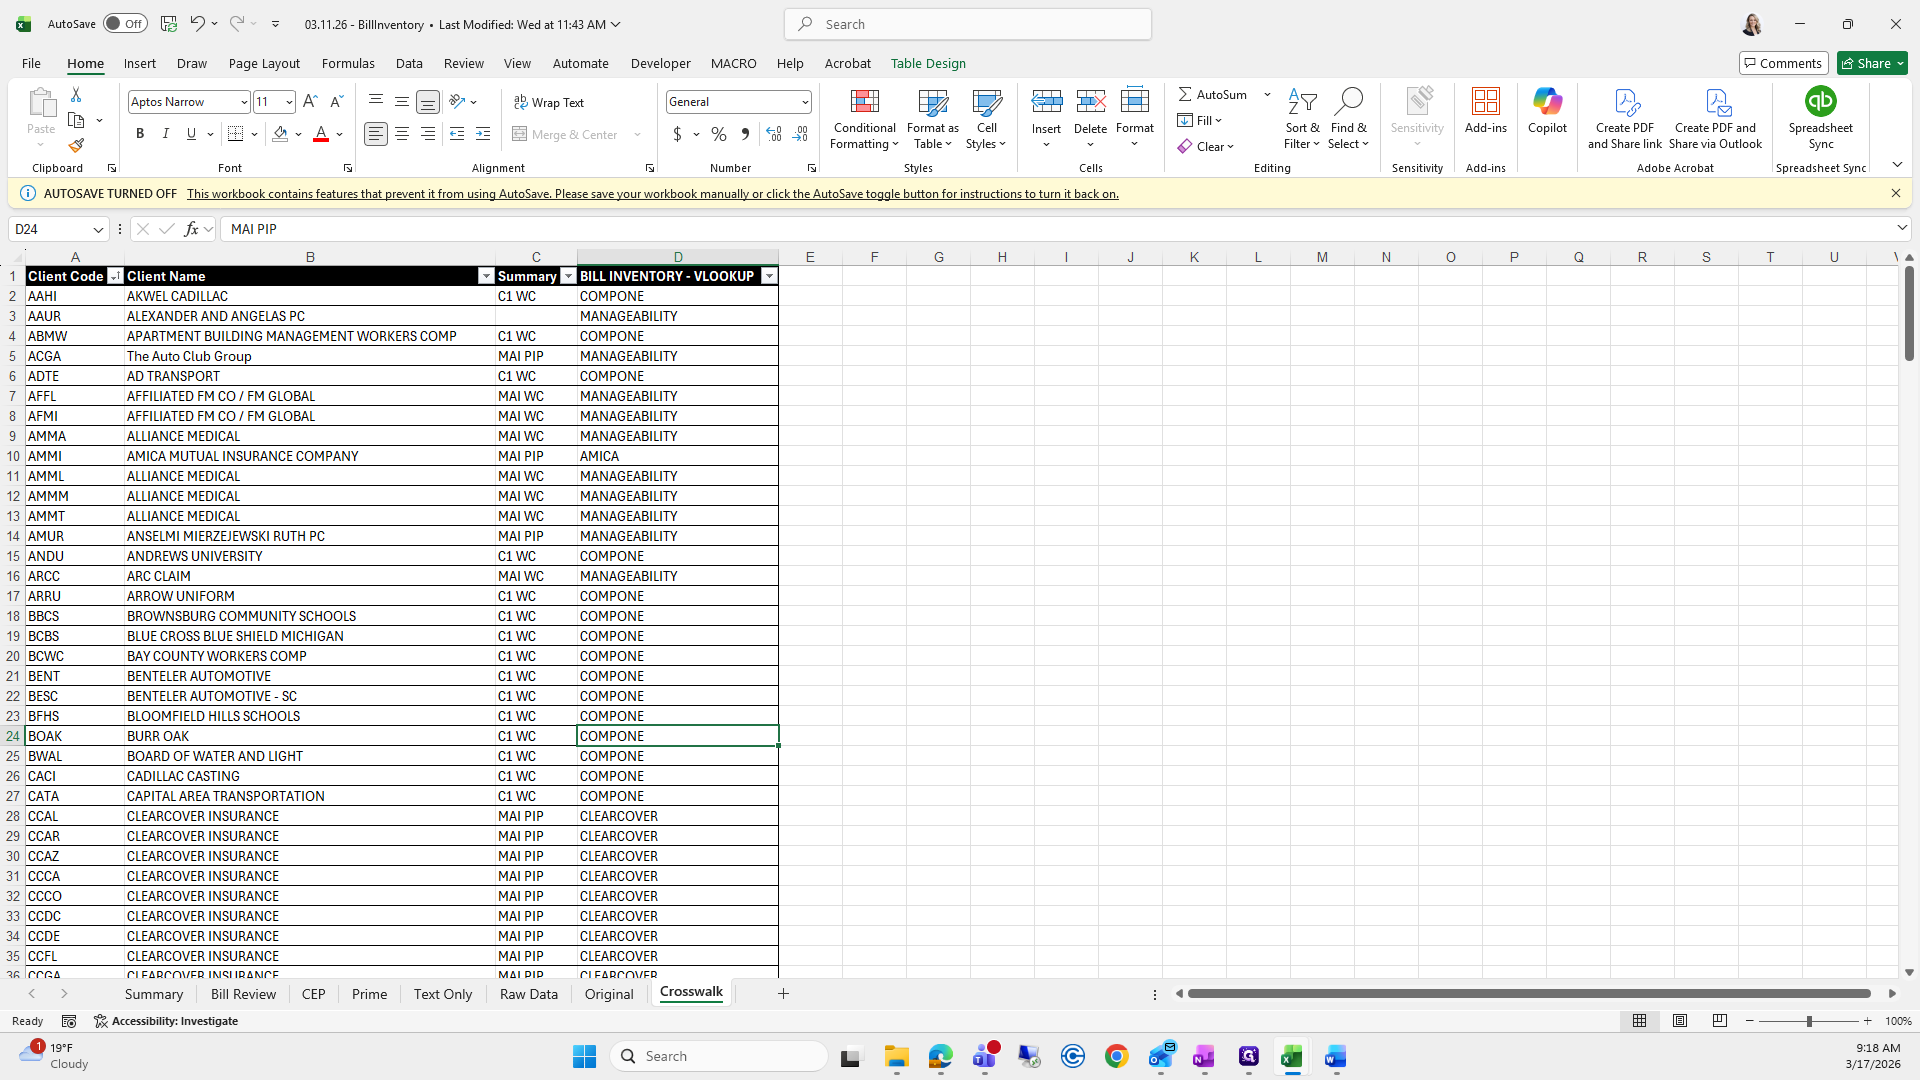1920x1080 pixels.
Task: Click the AutoSave instructions link in yellow bar
Action: 652,194
